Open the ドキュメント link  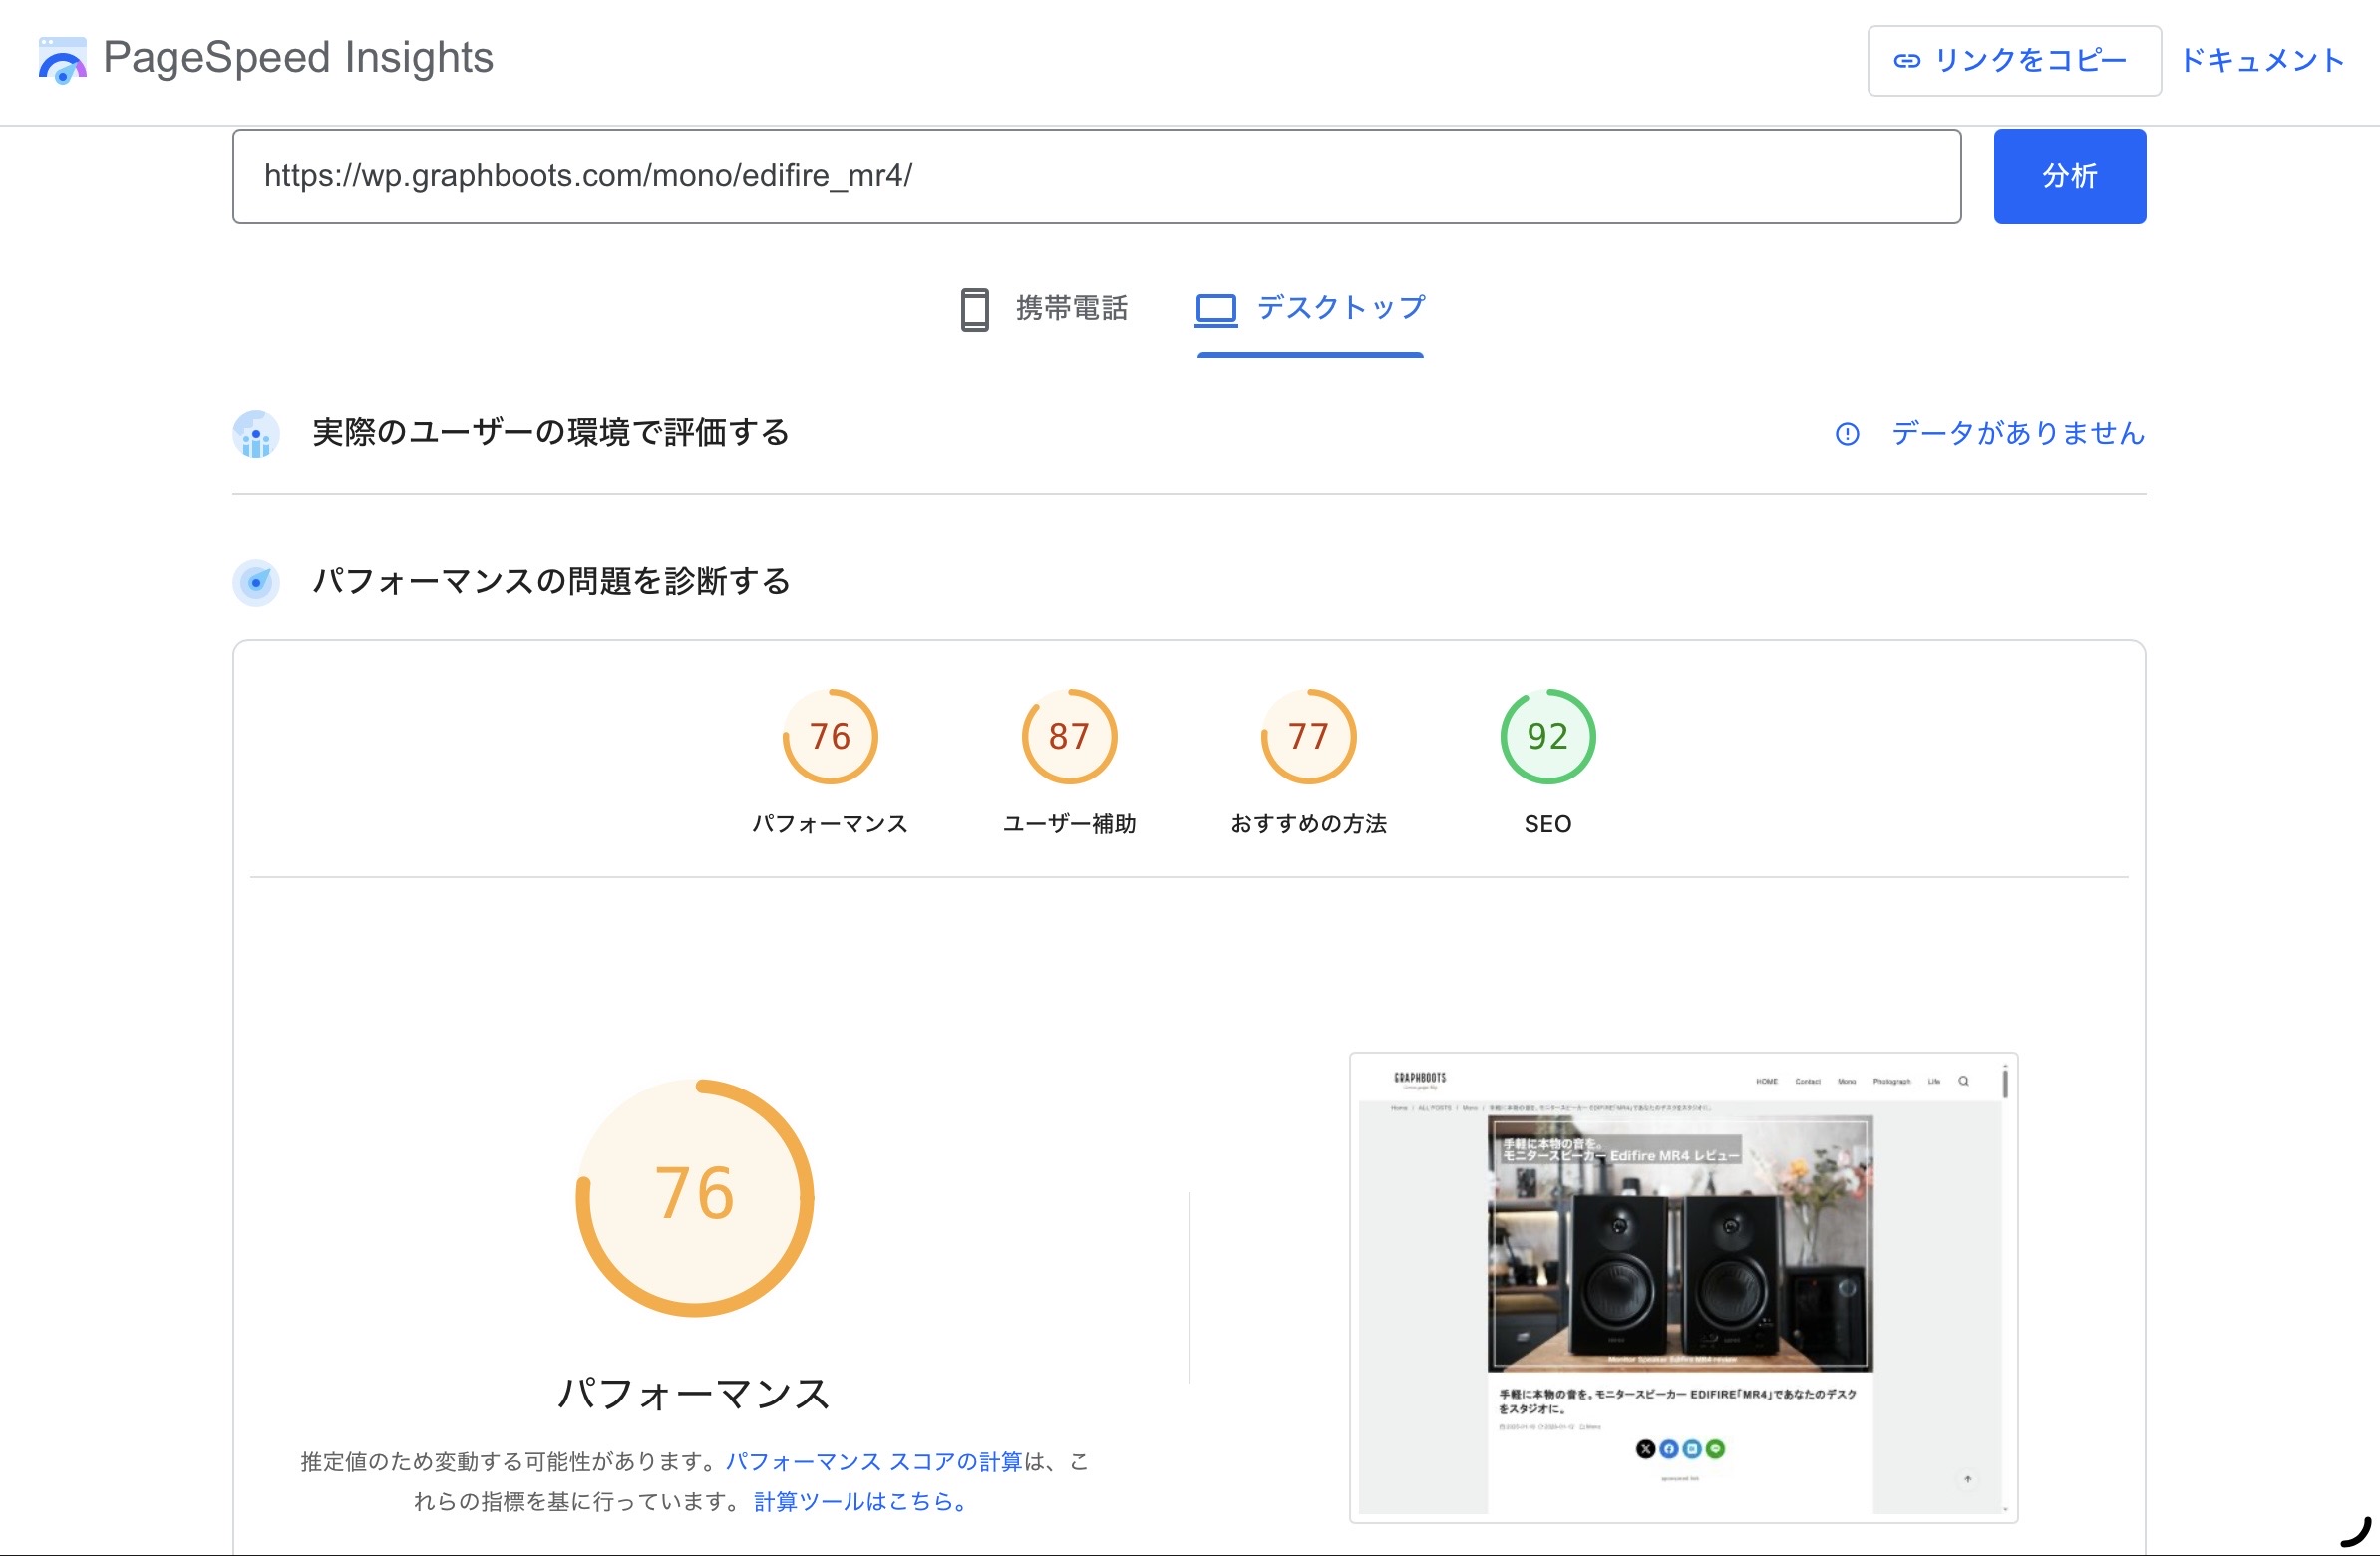coord(2263,61)
